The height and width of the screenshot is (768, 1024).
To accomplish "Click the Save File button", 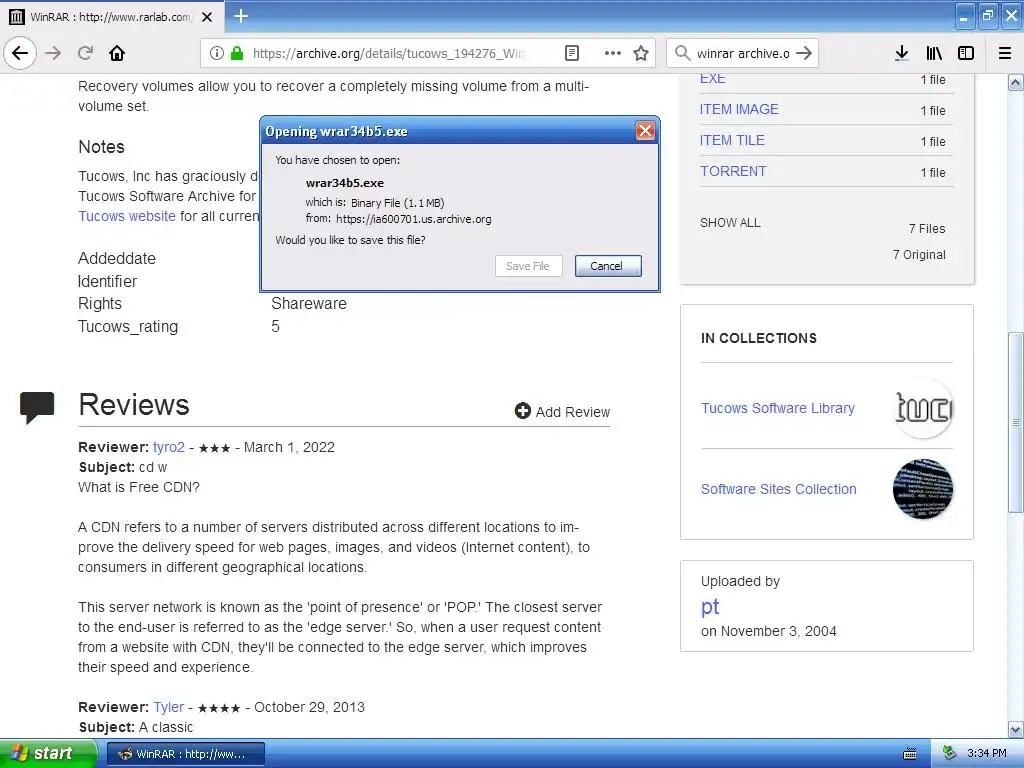I will point(528,266).
